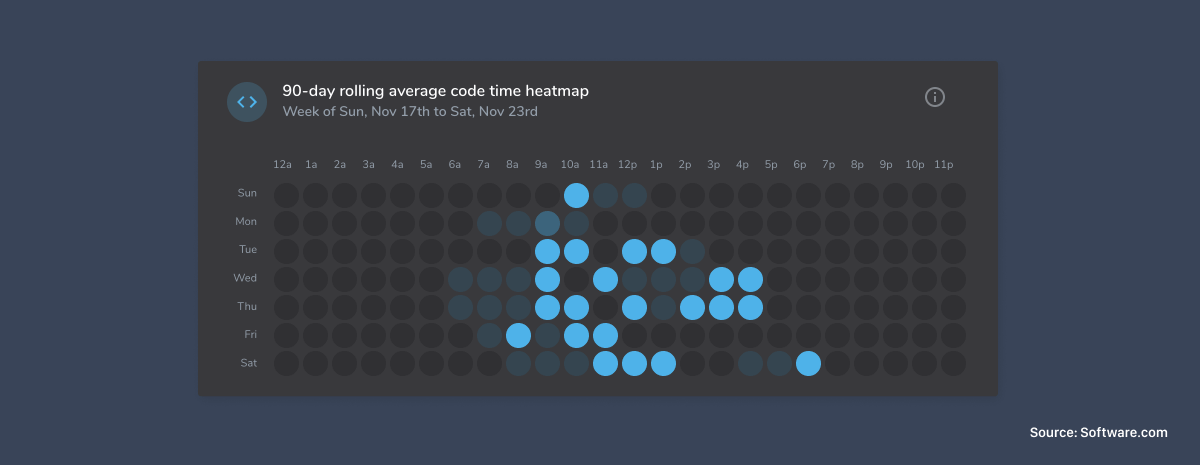Image resolution: width=1200 pixels, height=465 pixels.
Task: Click the heatmap title text
Action: pos(435,91)
